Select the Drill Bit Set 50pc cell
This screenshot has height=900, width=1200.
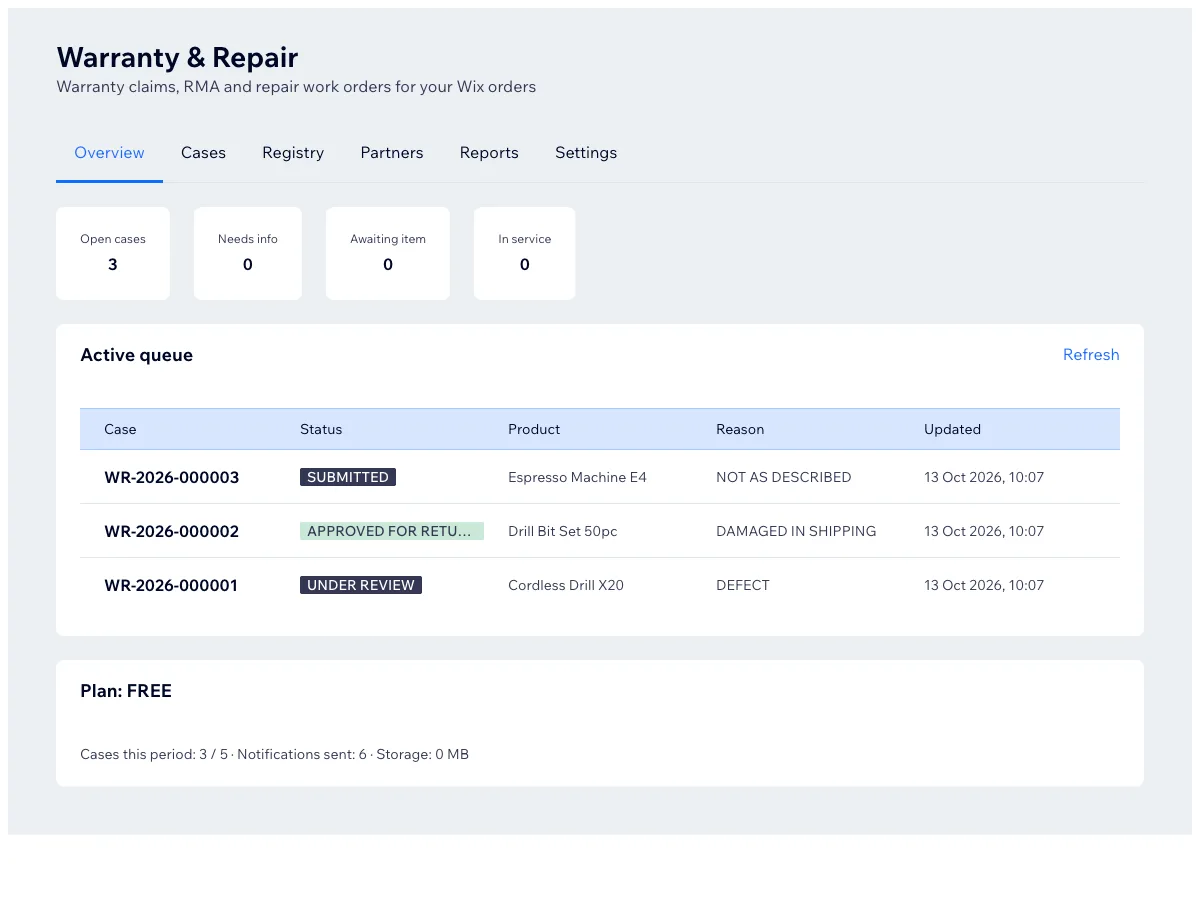[563, 531]
